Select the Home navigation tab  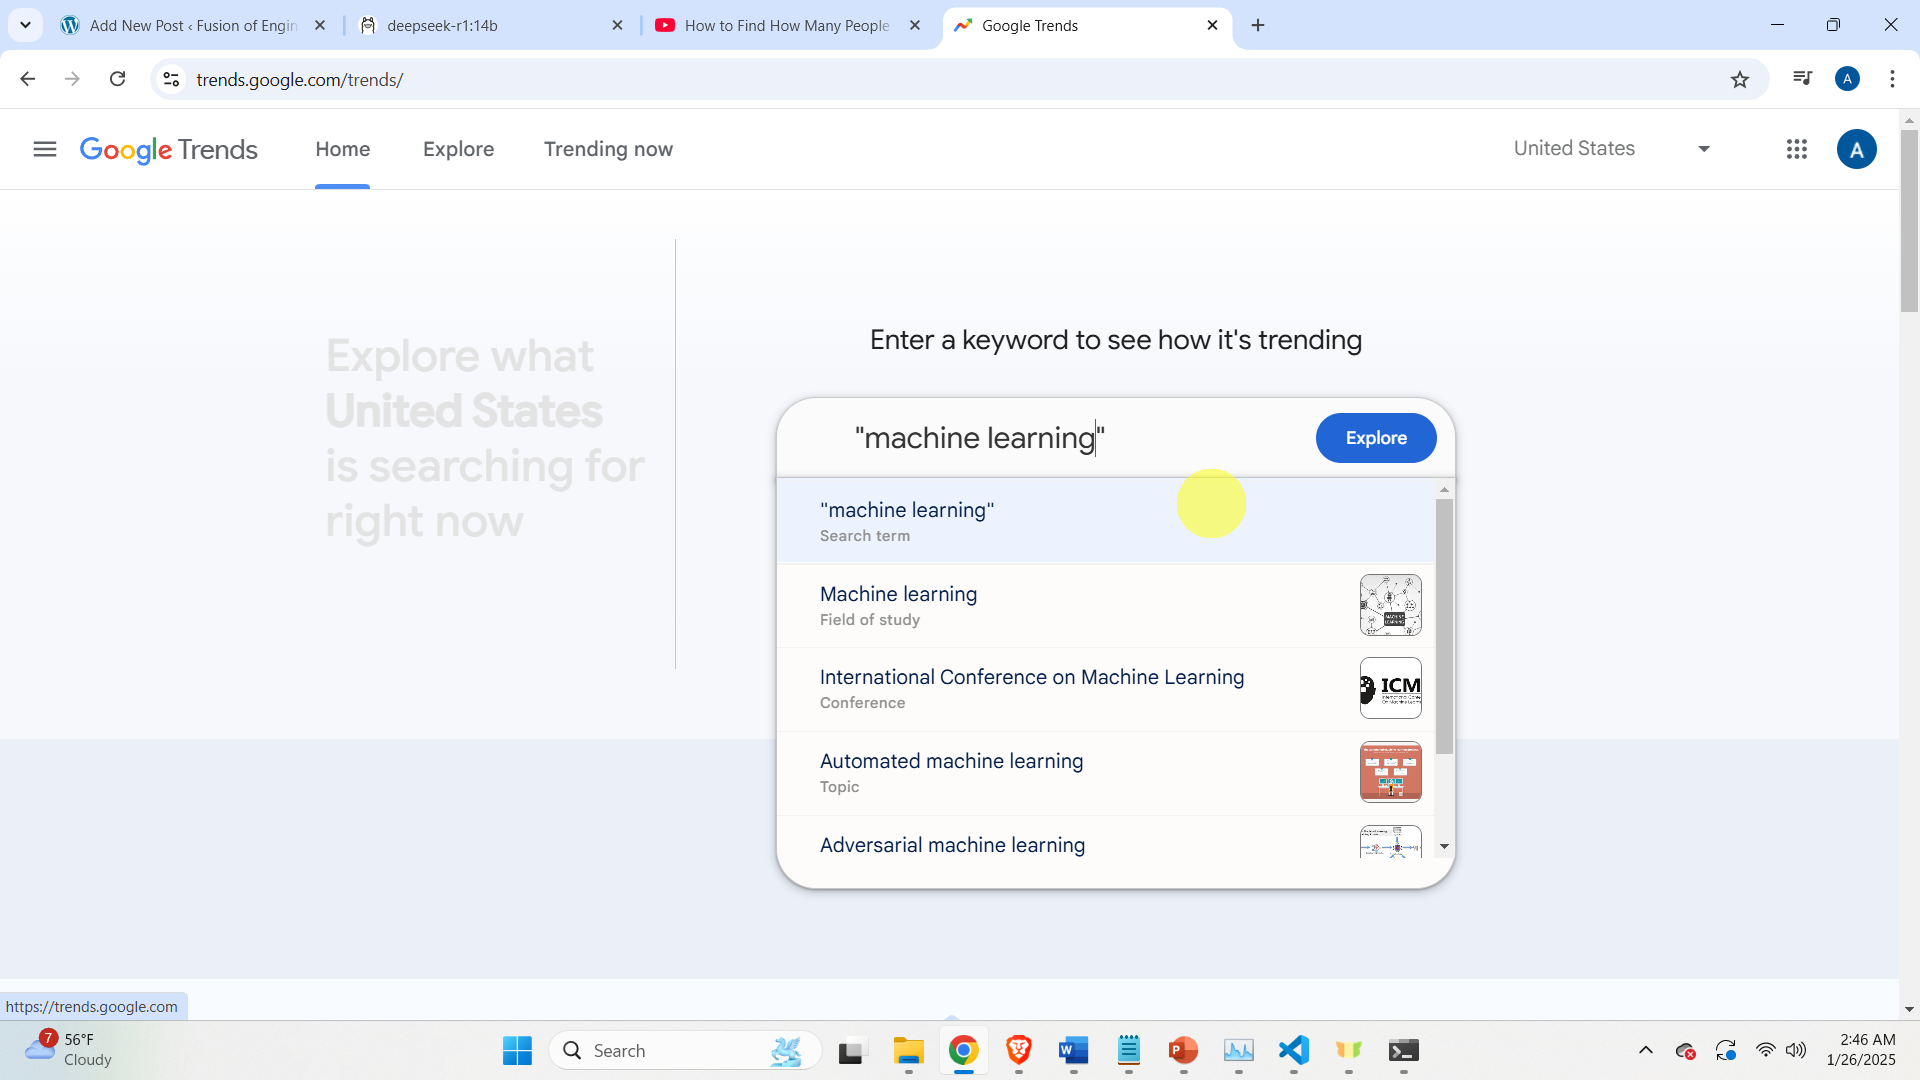[x=343, y=149]
